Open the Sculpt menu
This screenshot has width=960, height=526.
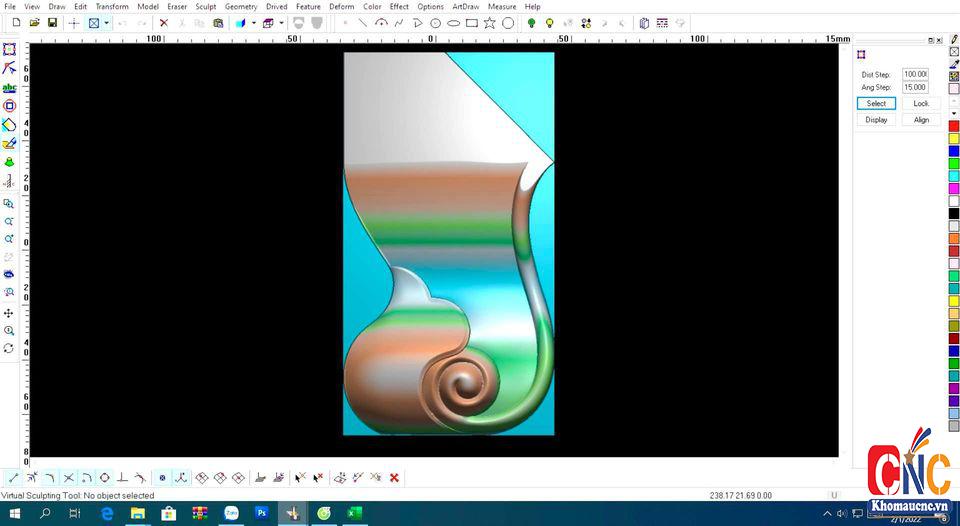pyautogui.click(x=205, y=7)
